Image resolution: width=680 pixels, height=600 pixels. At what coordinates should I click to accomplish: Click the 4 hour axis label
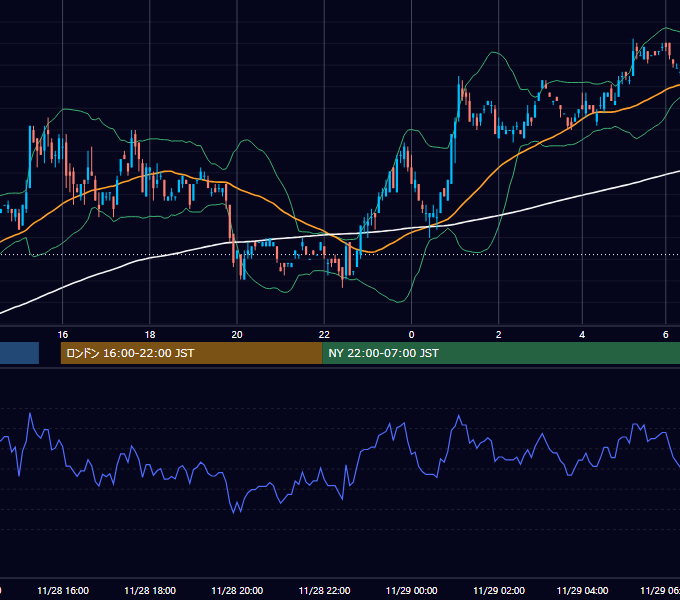[x=582, y=335]
